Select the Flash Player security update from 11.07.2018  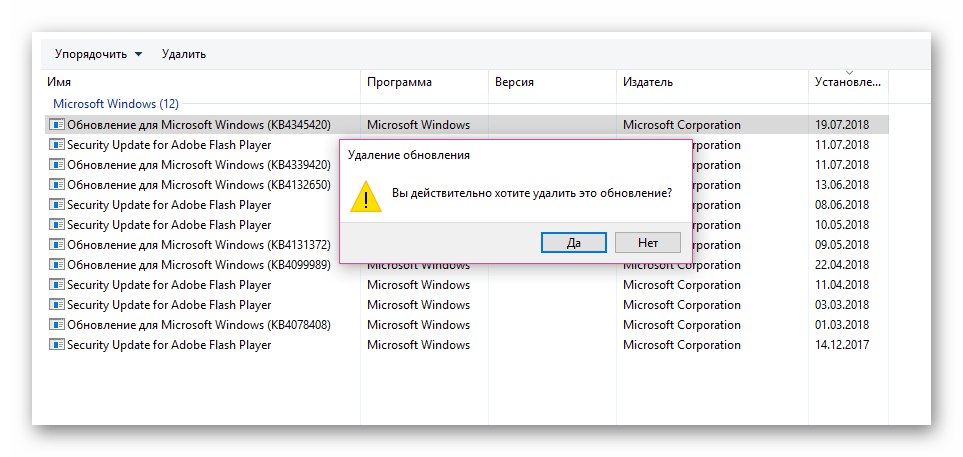(x=169, y=145)
